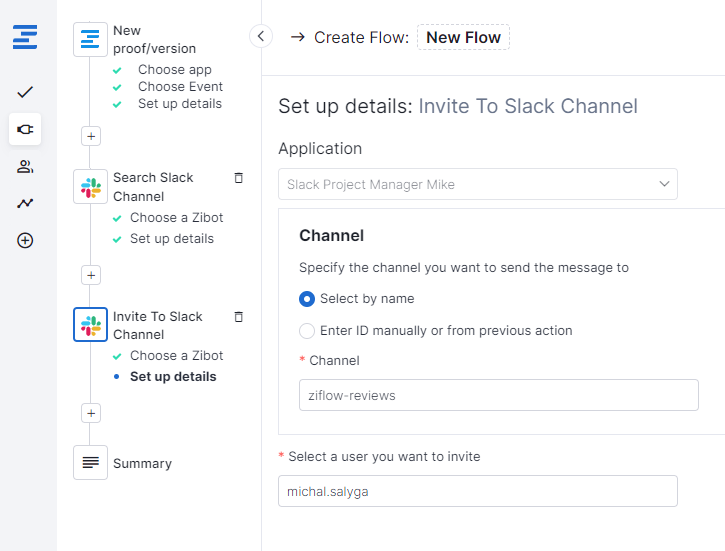Click the plus circle icon in sidebar
The image size is (725, 551).
[25, 240]
